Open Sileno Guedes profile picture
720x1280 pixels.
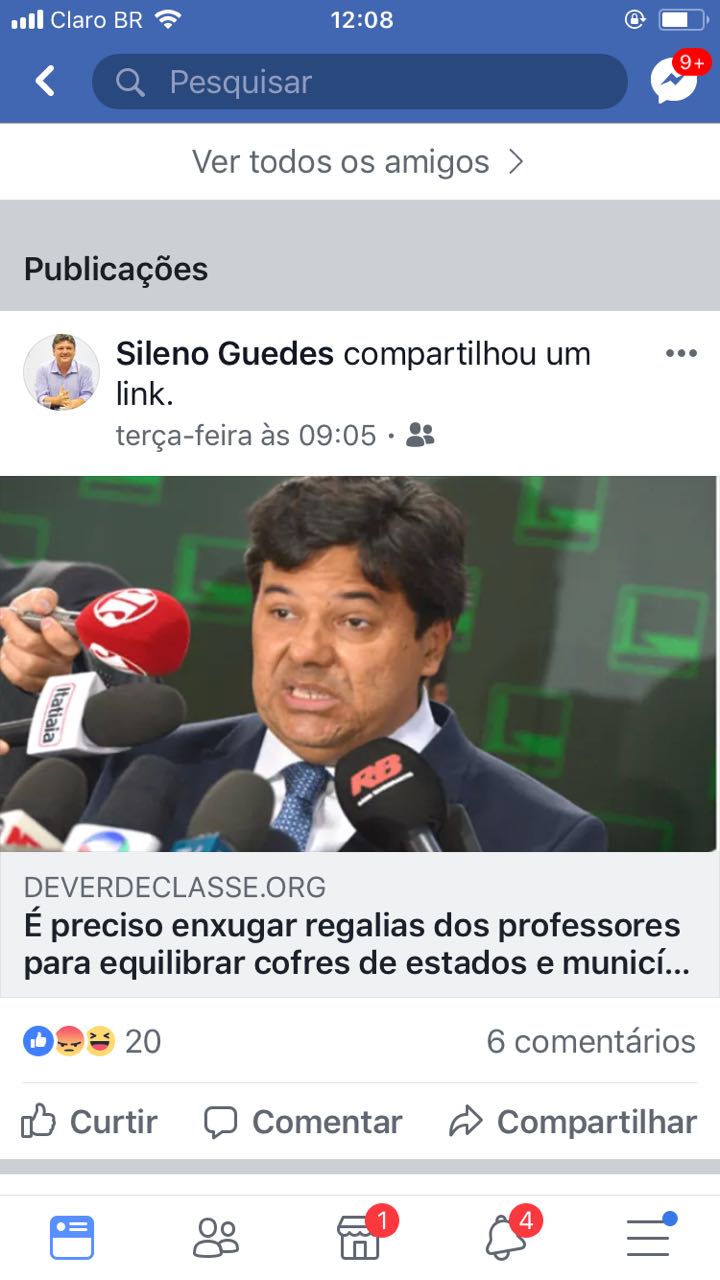click(x=62, y=372)
